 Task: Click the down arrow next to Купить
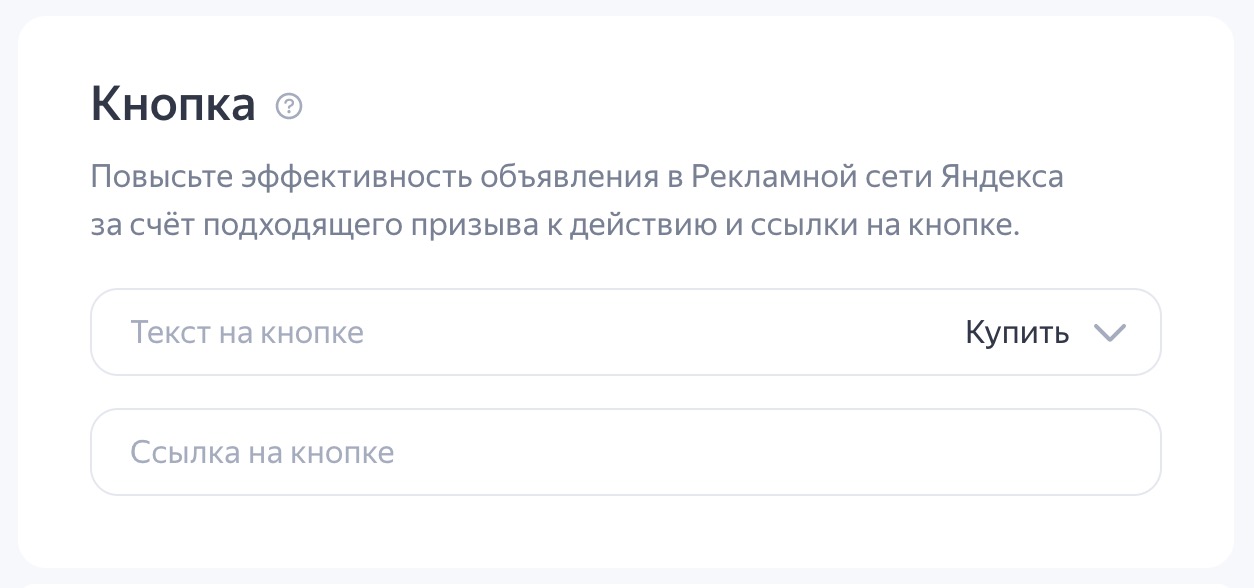(1110, 333)
